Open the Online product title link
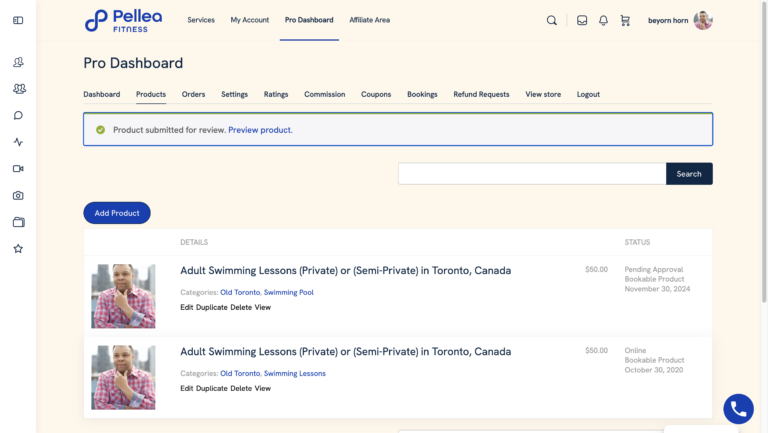 point(345,352)
